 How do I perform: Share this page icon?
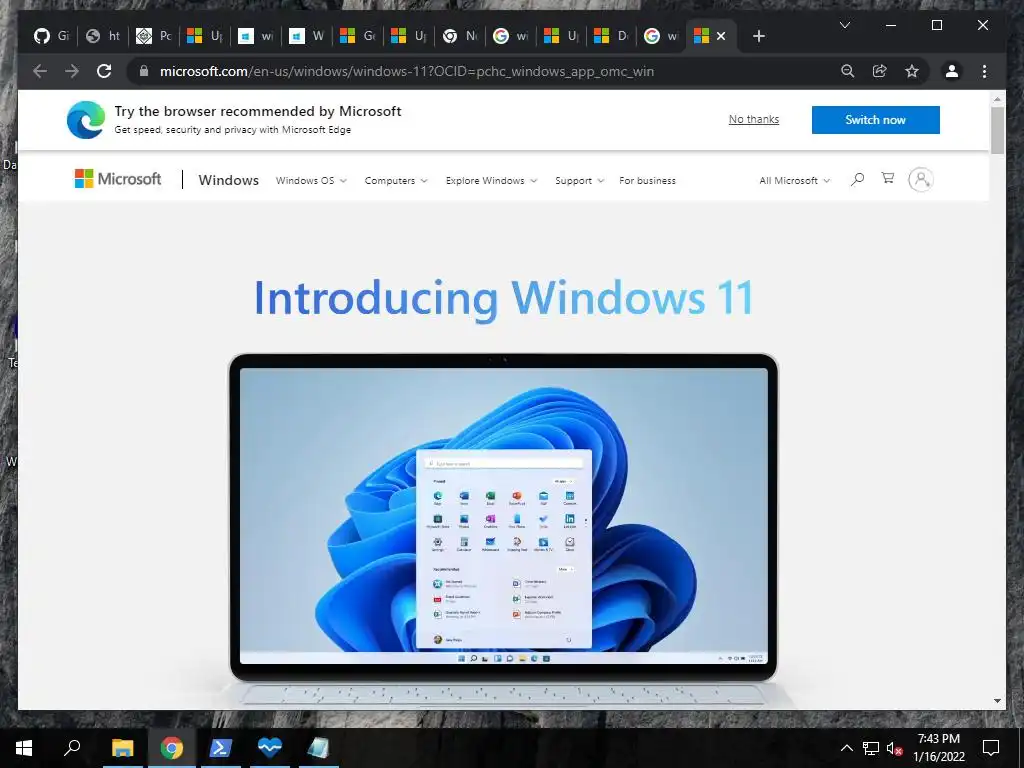[x=880, y=71]
